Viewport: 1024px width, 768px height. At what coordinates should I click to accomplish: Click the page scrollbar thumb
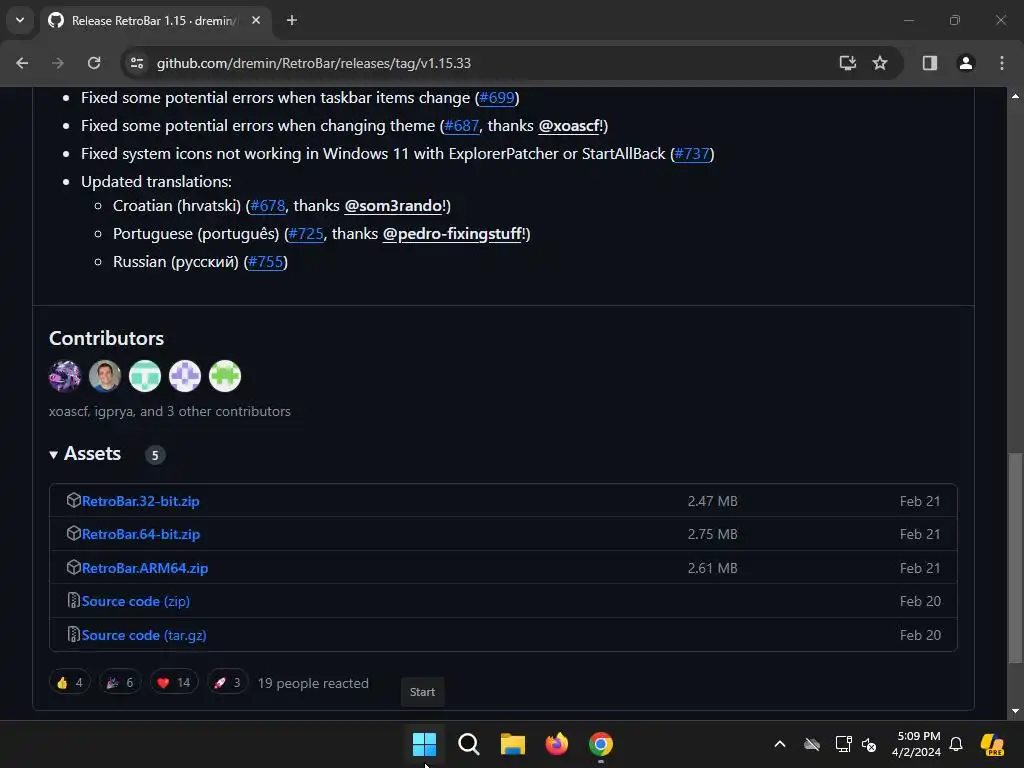click(1015, 558)
